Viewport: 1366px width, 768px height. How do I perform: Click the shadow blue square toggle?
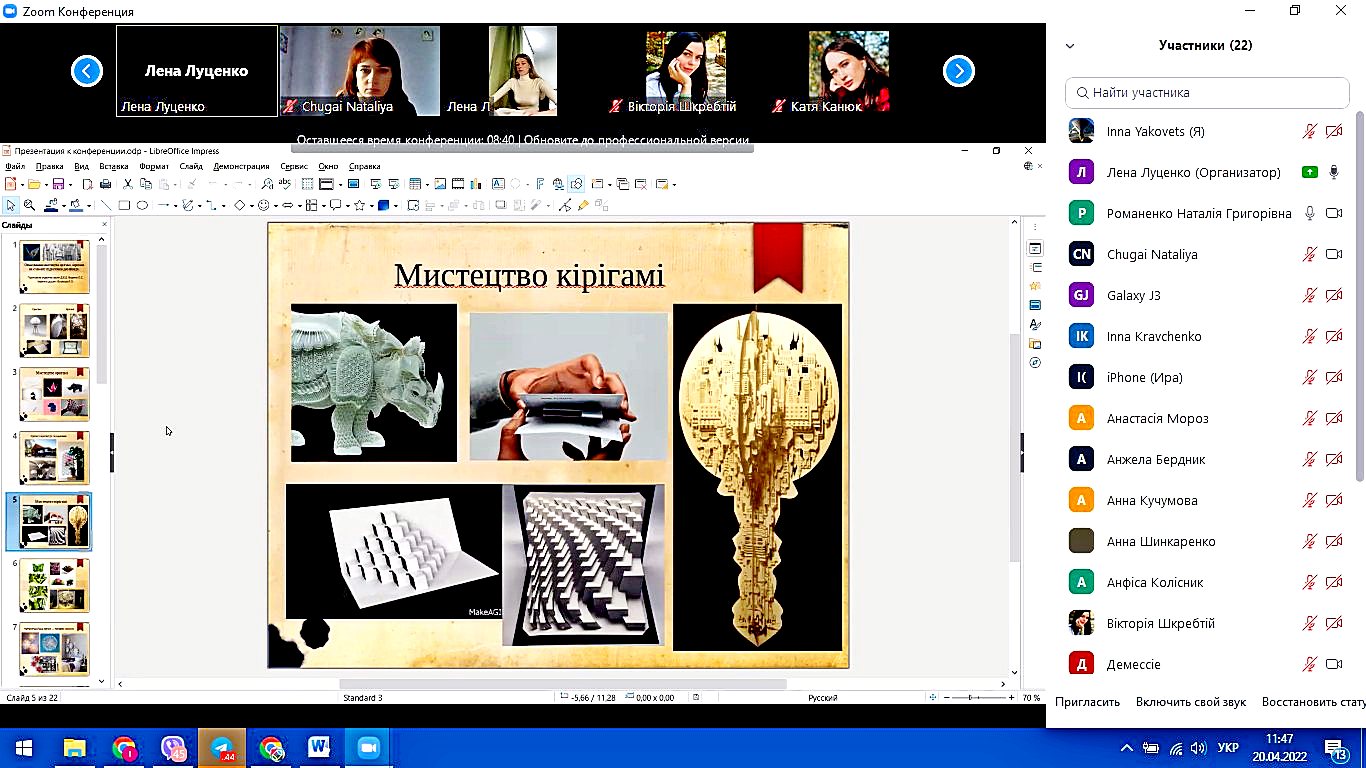384,206
